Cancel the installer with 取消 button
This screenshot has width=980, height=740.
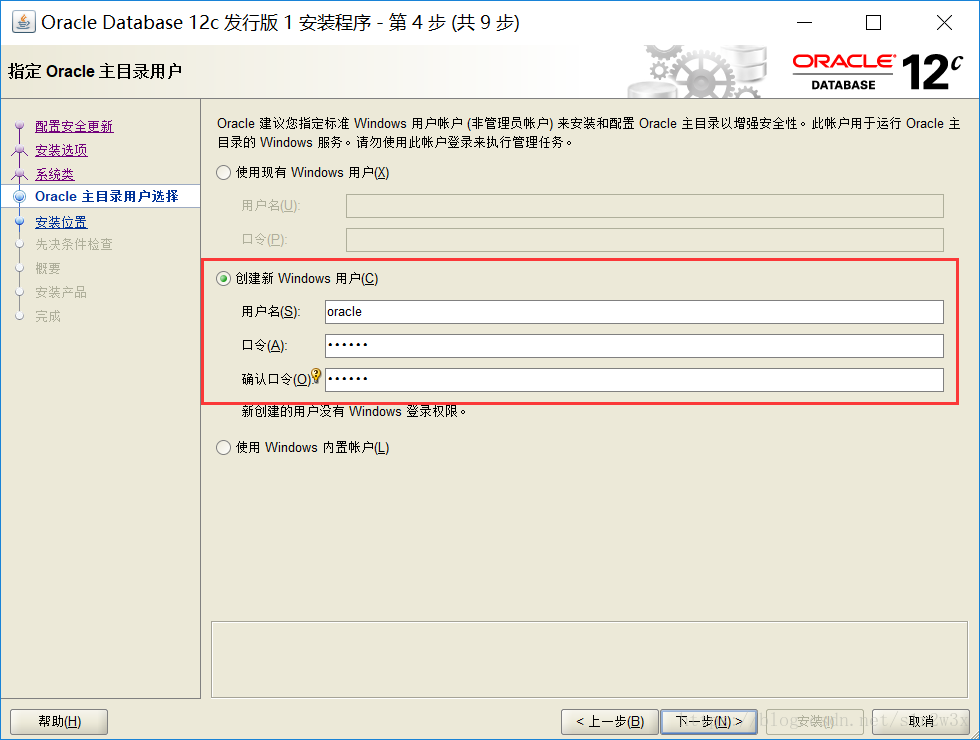coord(921,722)
